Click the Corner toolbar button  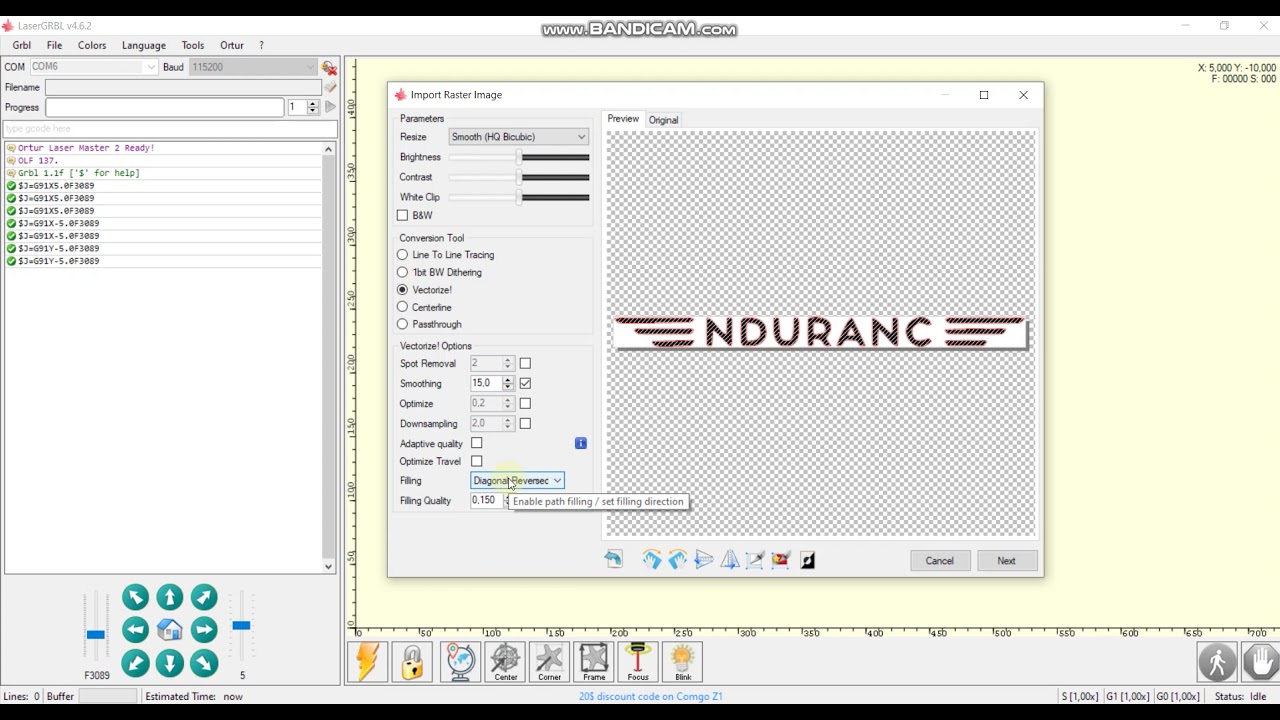tap(549, 662)
